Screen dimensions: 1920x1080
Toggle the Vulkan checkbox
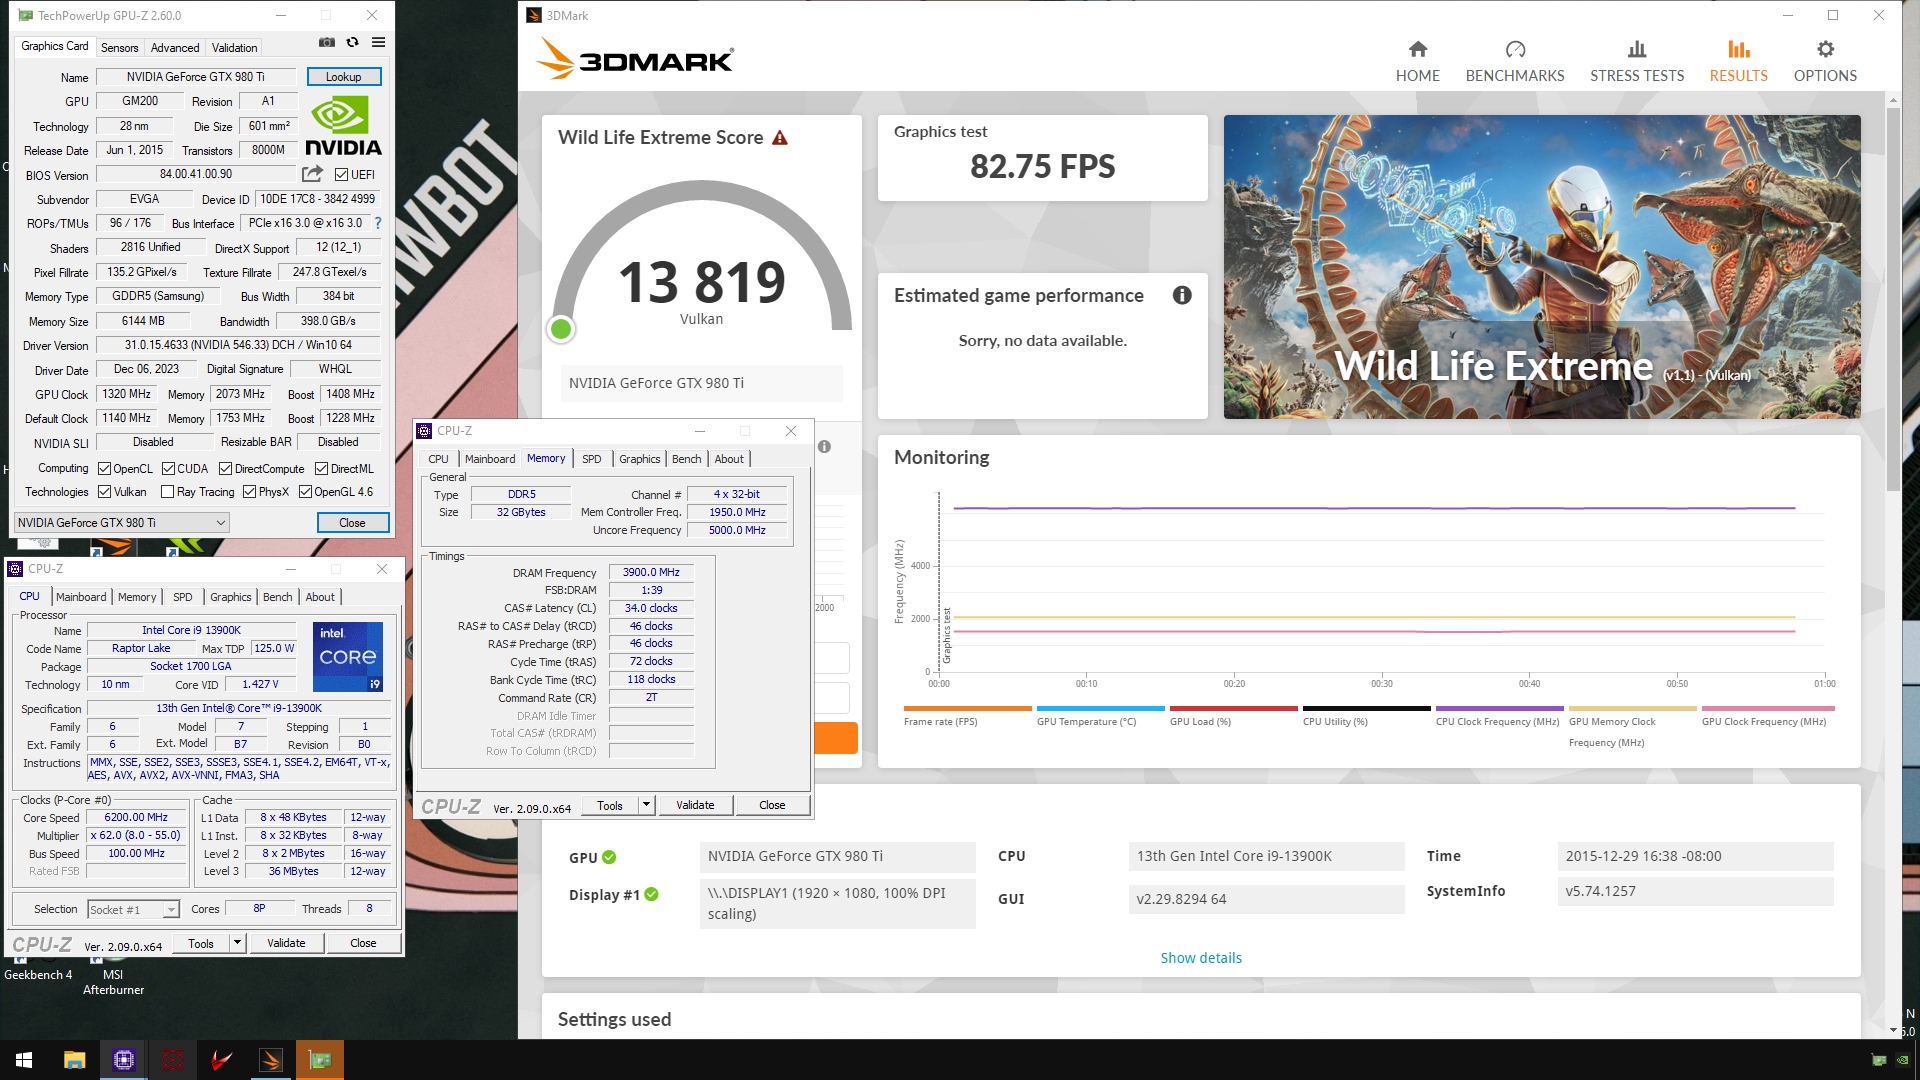point(104,491)
